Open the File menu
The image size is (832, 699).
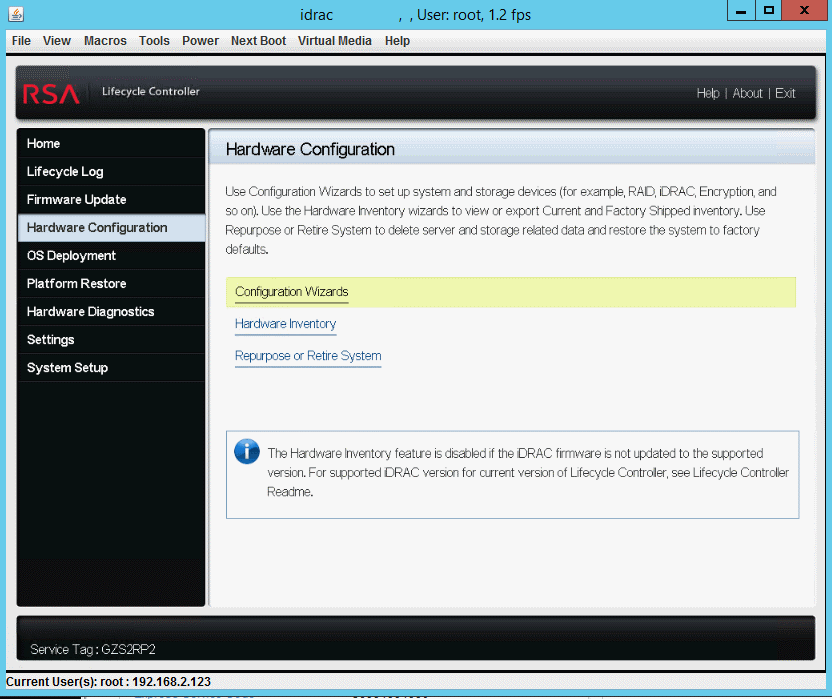(x=21, y=41)
